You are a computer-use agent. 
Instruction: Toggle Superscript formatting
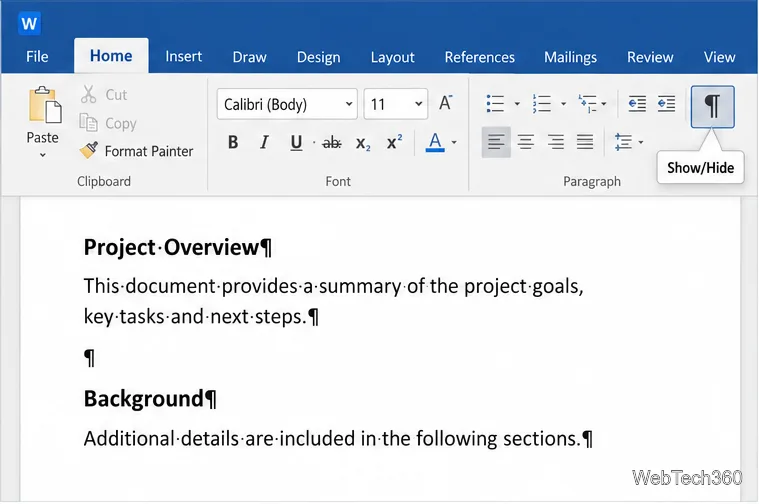[395, 142]
